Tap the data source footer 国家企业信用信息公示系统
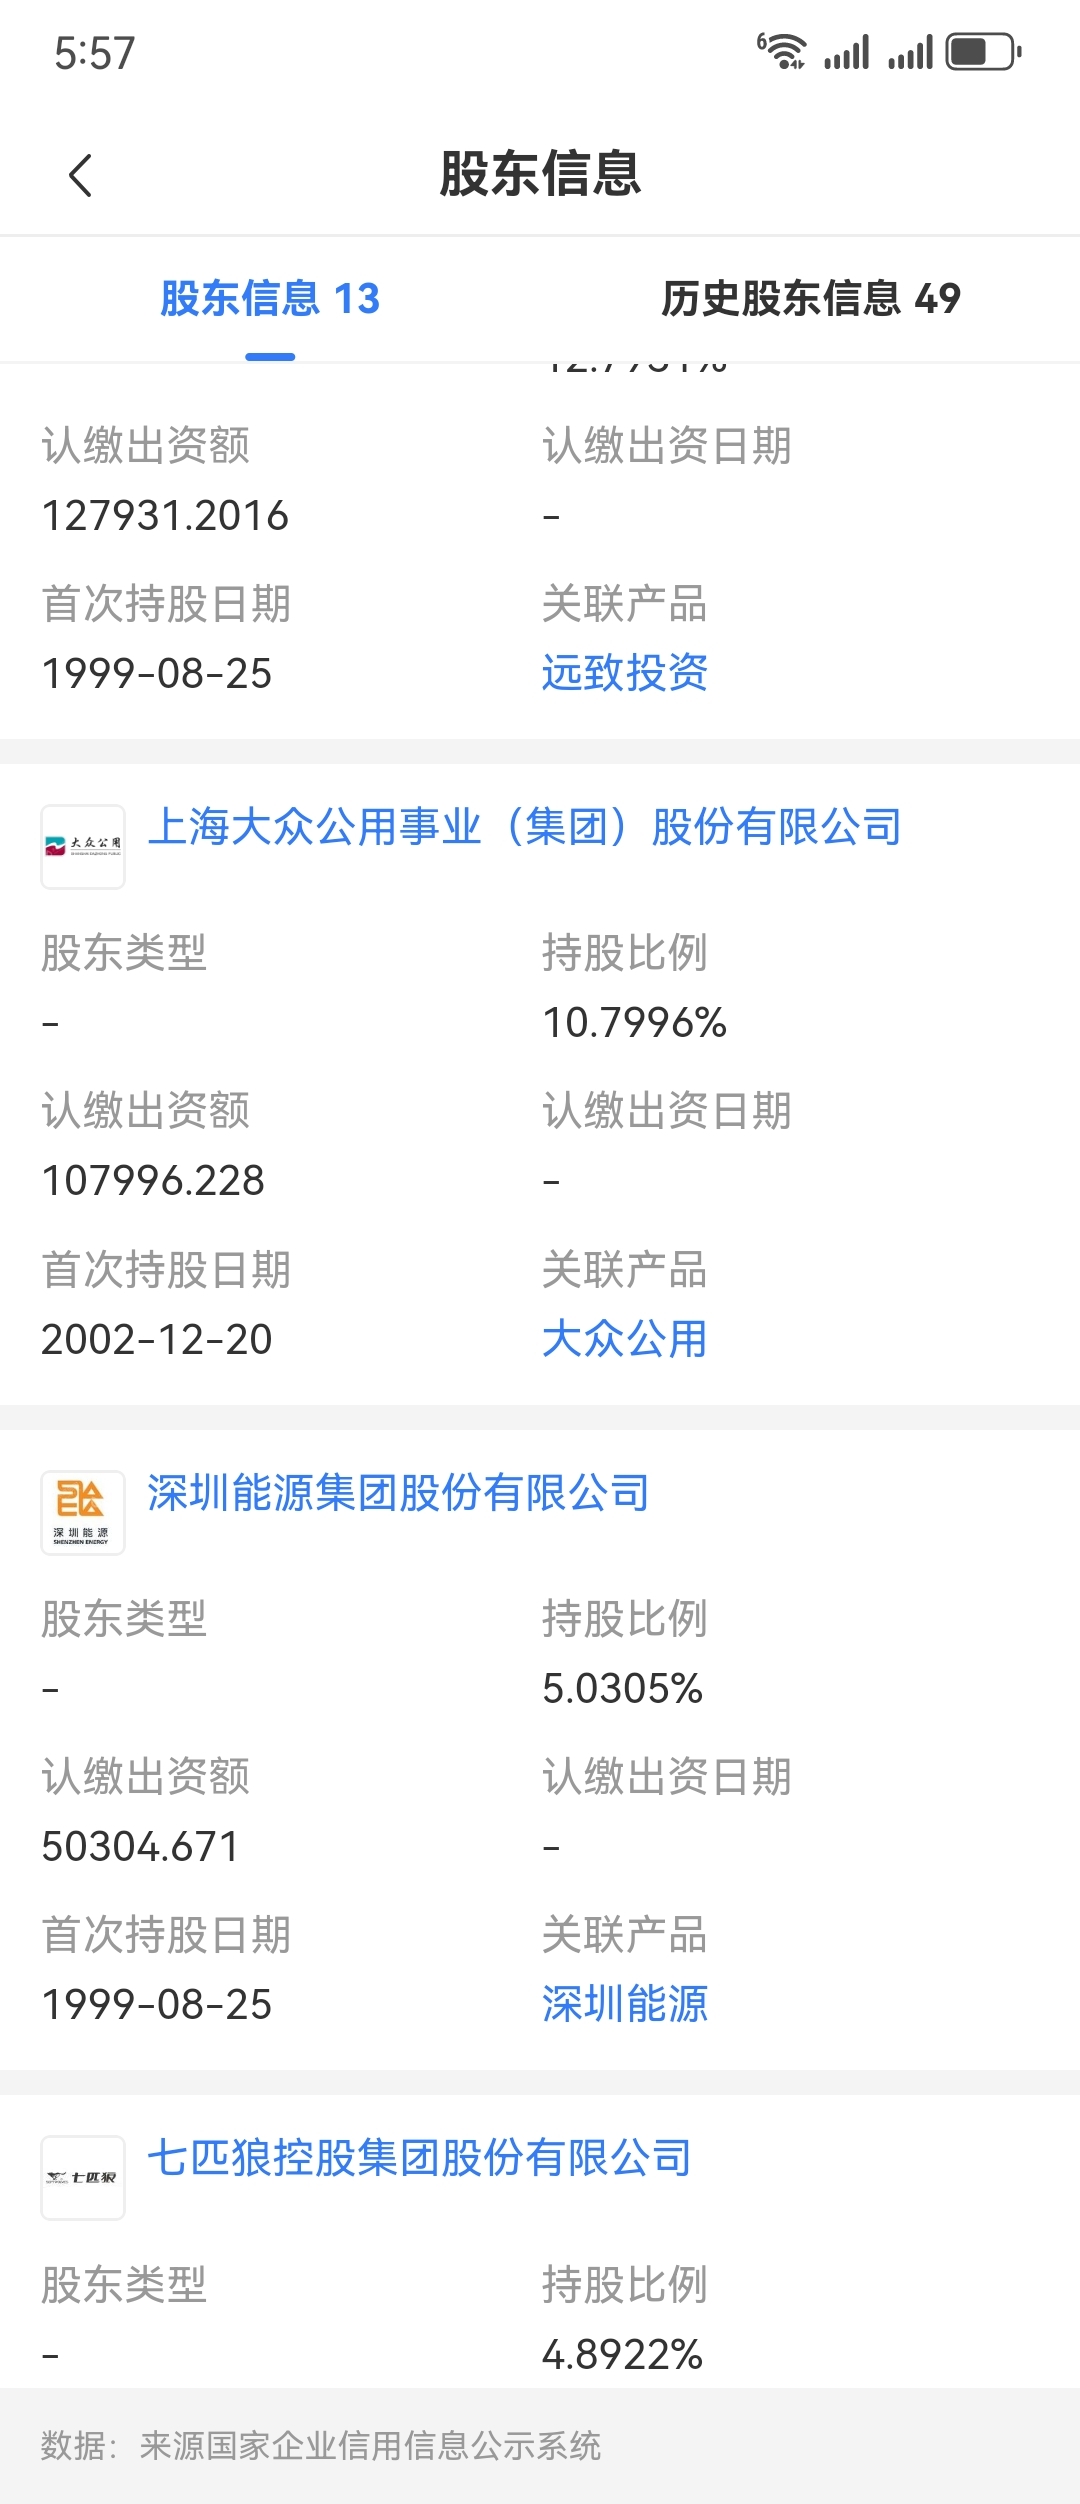This screenshot has width=1080, height=2504. 371,2446
